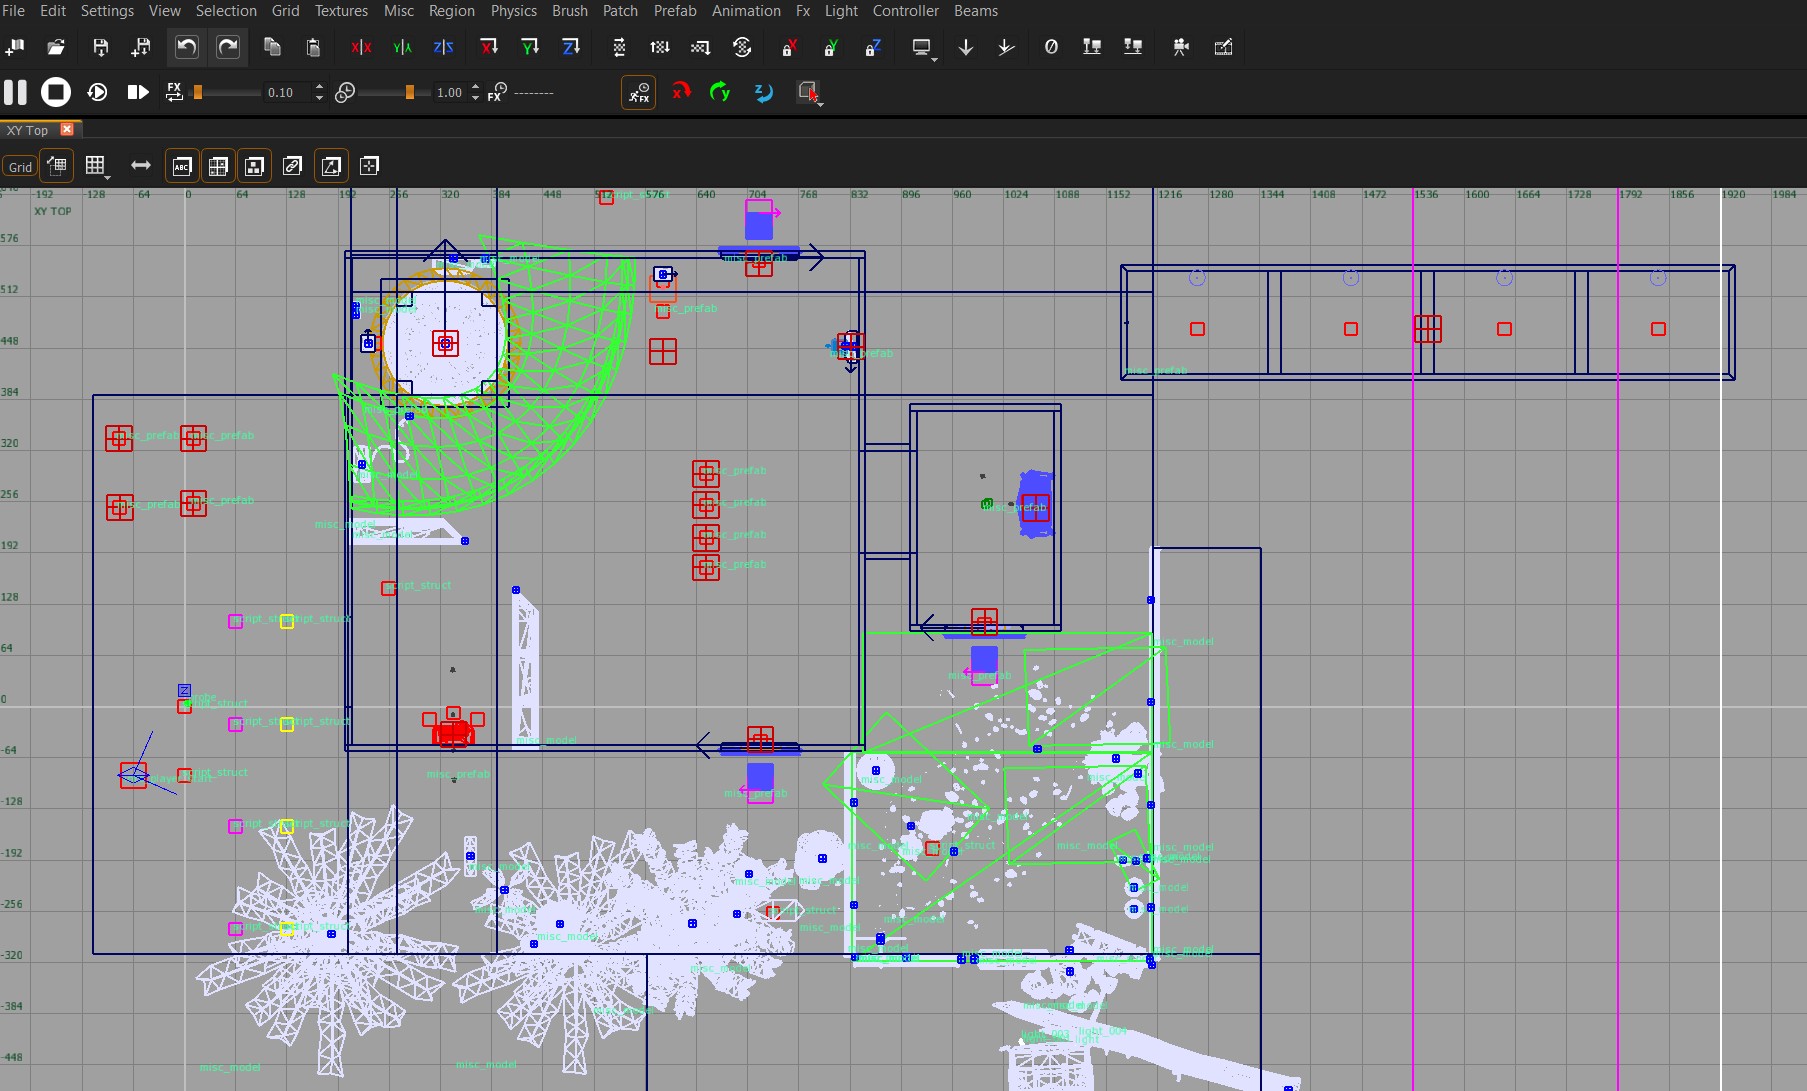The image size is (1807, 1091).
Task: Undo the last action
Action: point(187,47)
